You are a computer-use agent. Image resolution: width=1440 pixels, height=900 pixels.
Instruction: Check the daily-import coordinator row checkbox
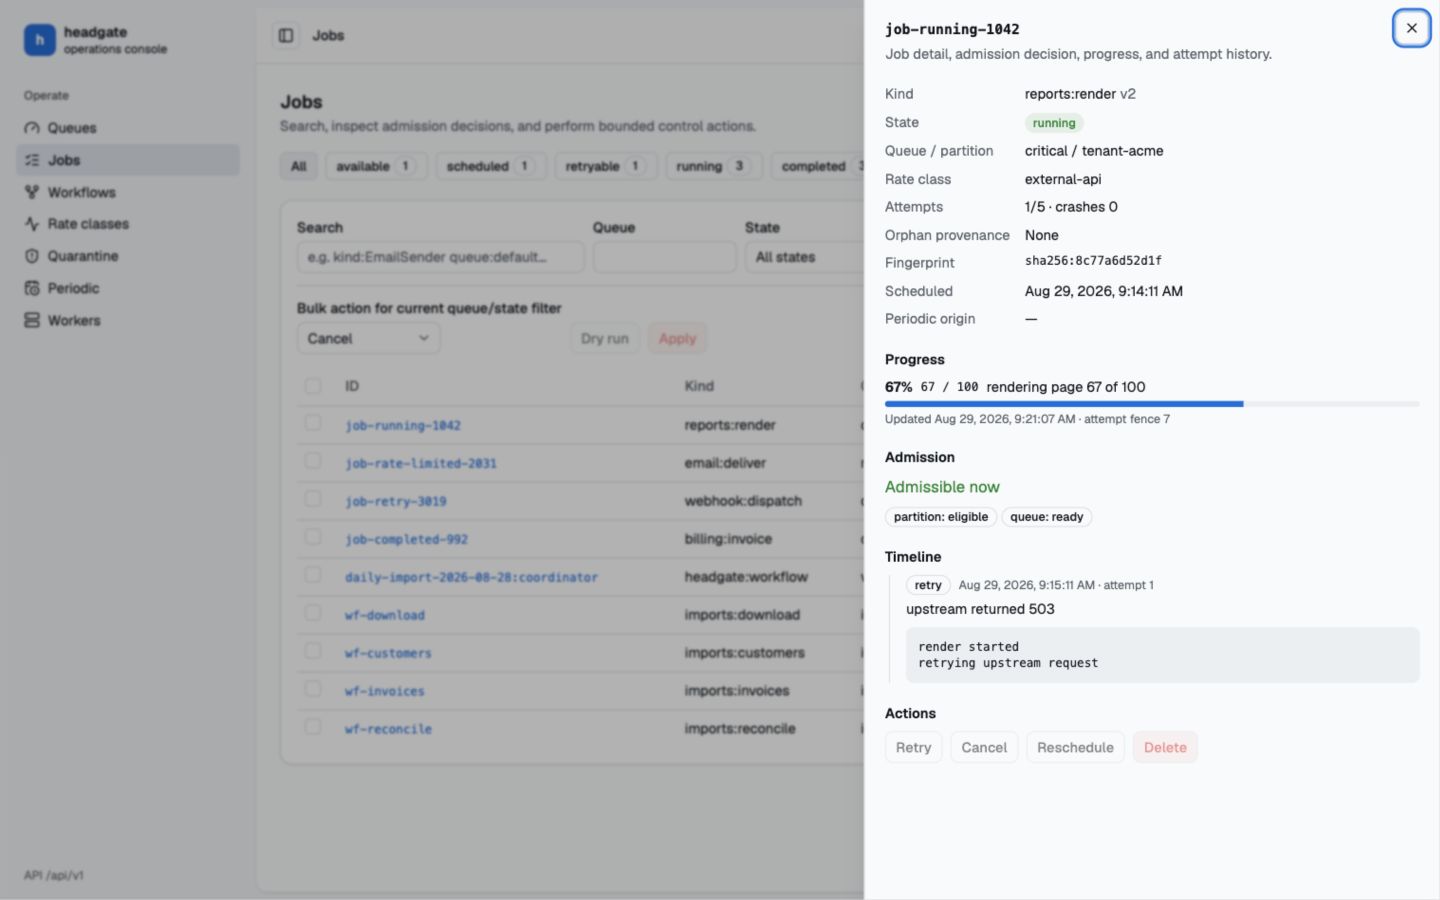click(x=313, y=575)
